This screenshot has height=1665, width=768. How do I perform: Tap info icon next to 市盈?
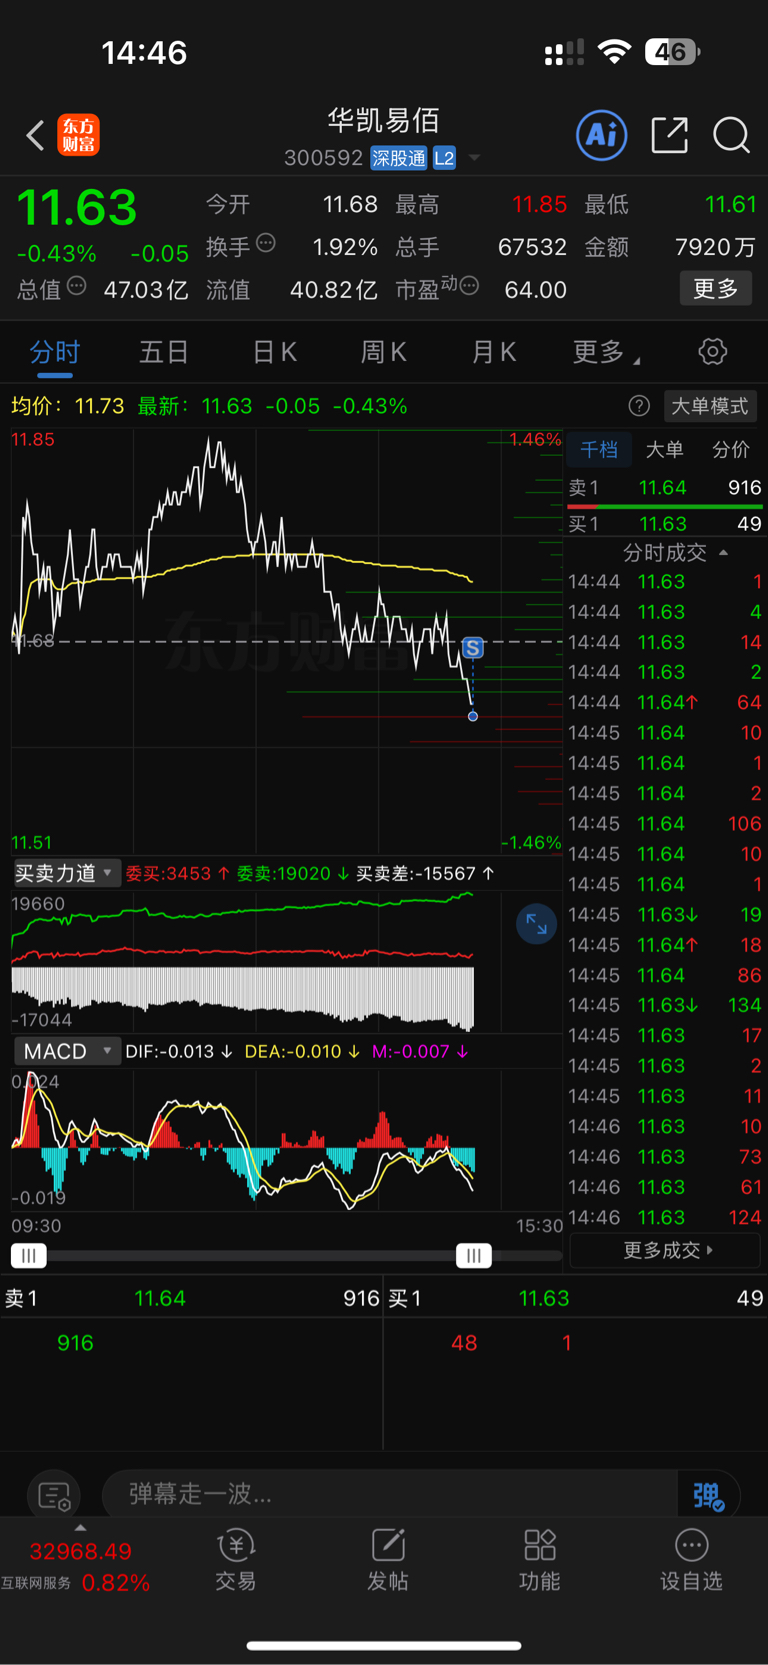coord(469,286)
